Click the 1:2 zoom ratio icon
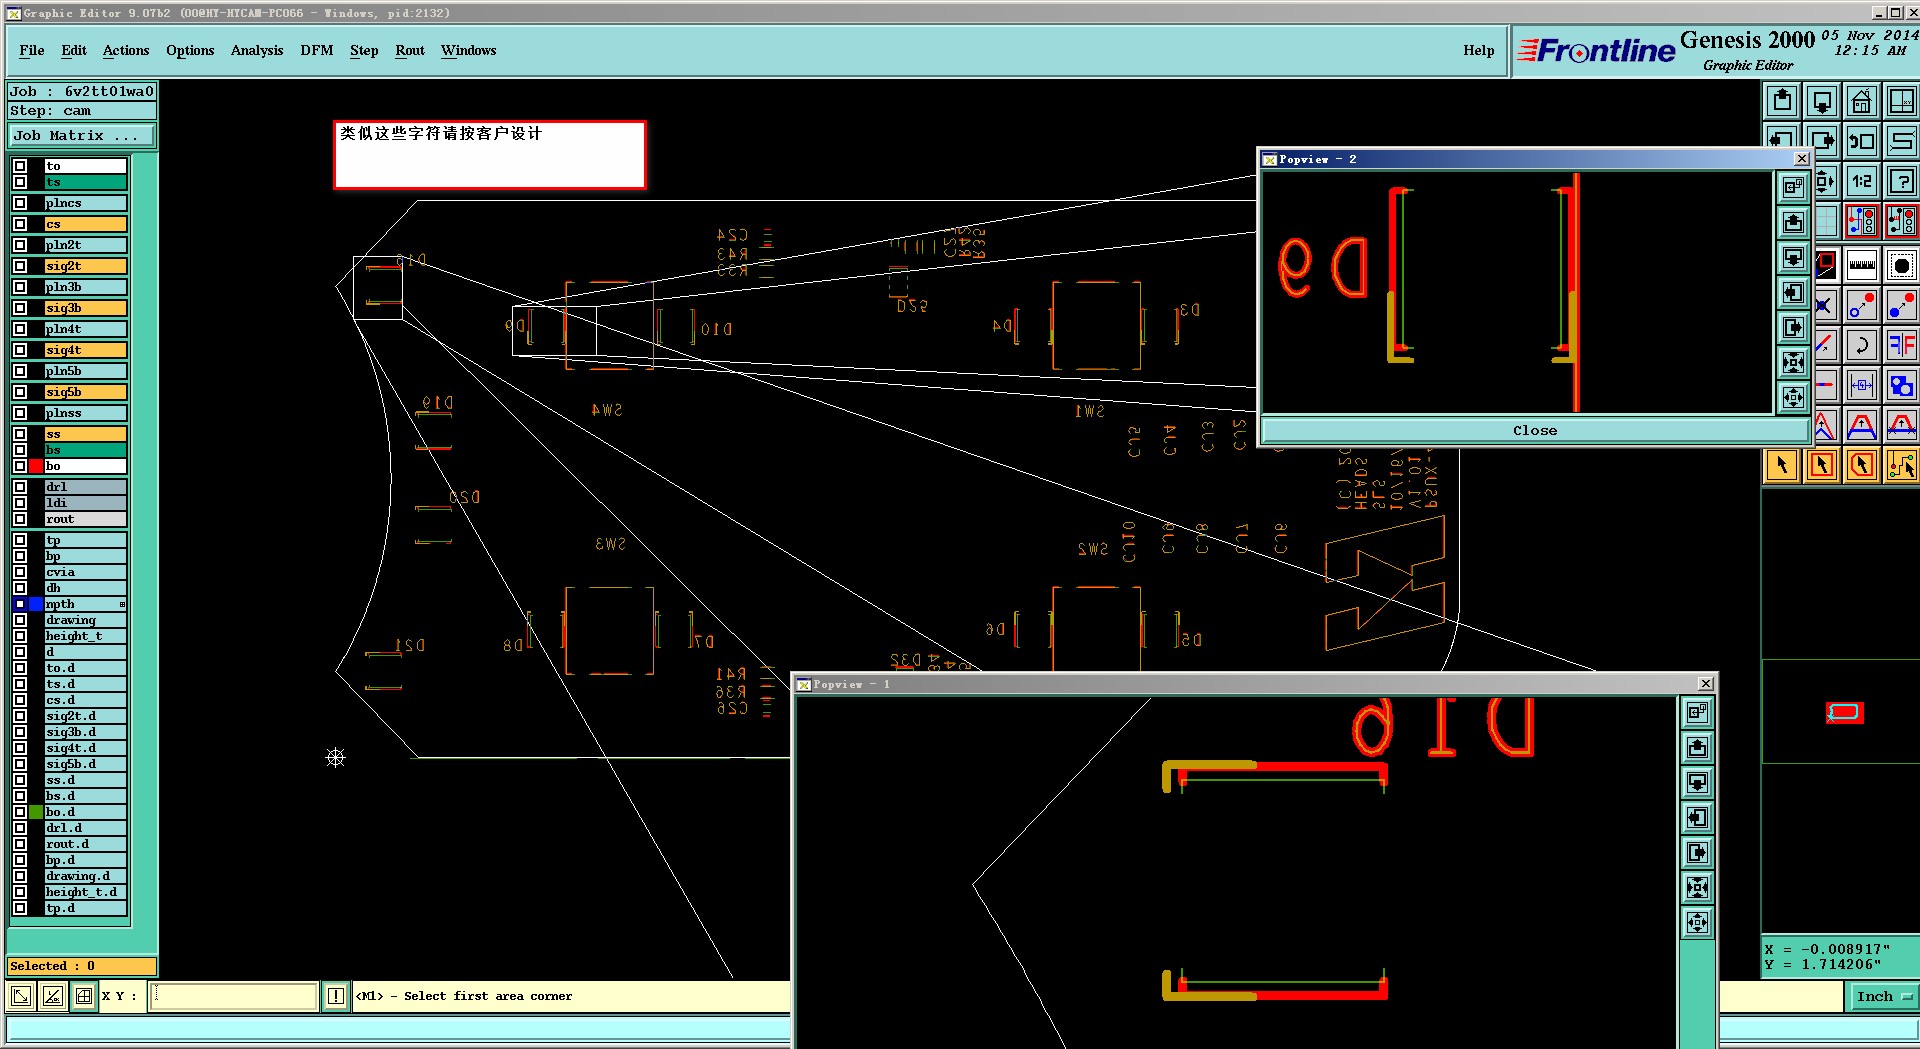 tap(1862, 181)
